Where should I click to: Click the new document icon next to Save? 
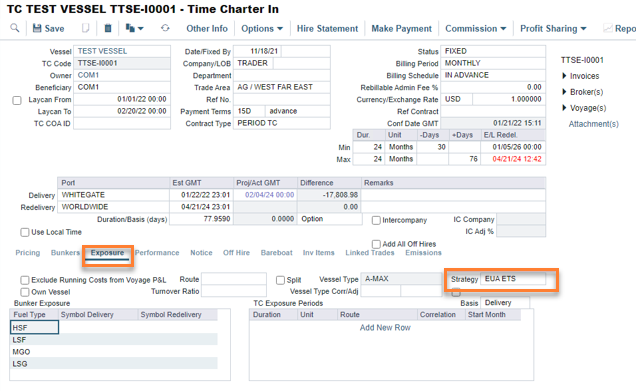(85, 28)
